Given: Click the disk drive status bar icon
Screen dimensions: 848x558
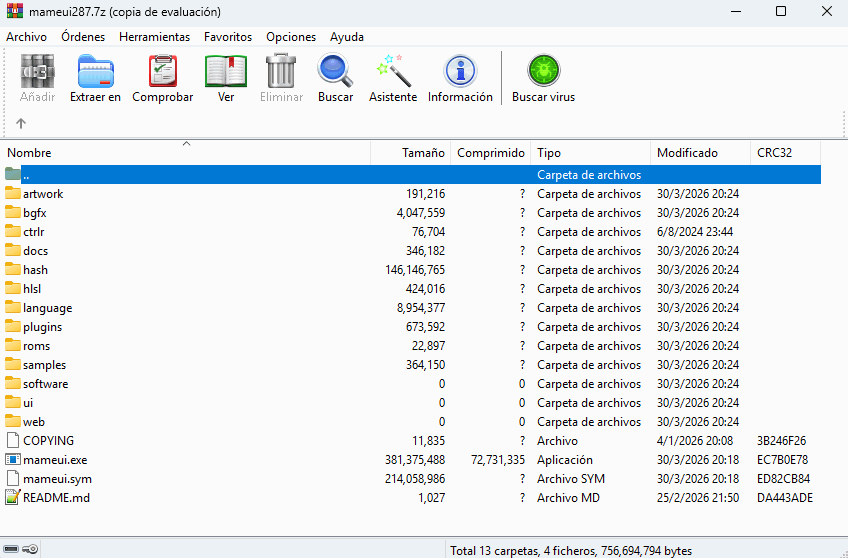Looking at the screenshot, I should [x=11, y=550].
